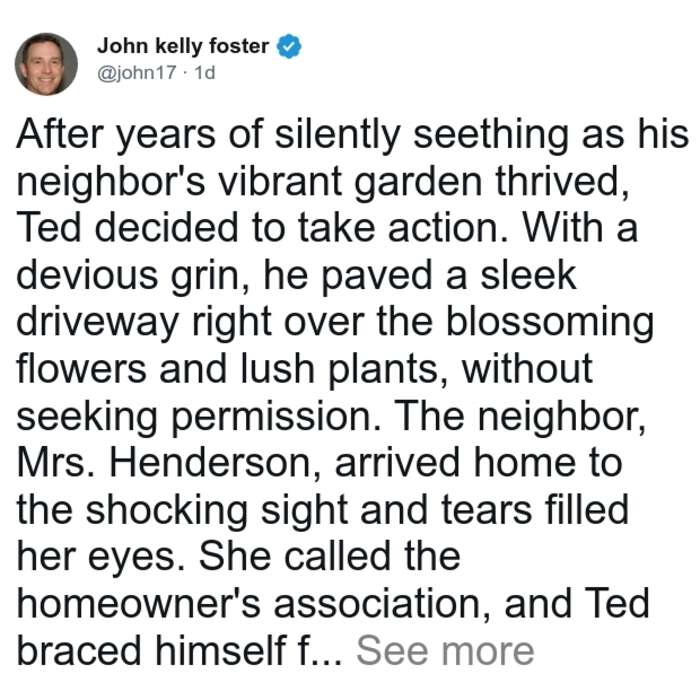The height and width of the screenshot is (700, 700).
Task: Click the words 'her eyes. She called the'
Action: [x=238, y=557]
